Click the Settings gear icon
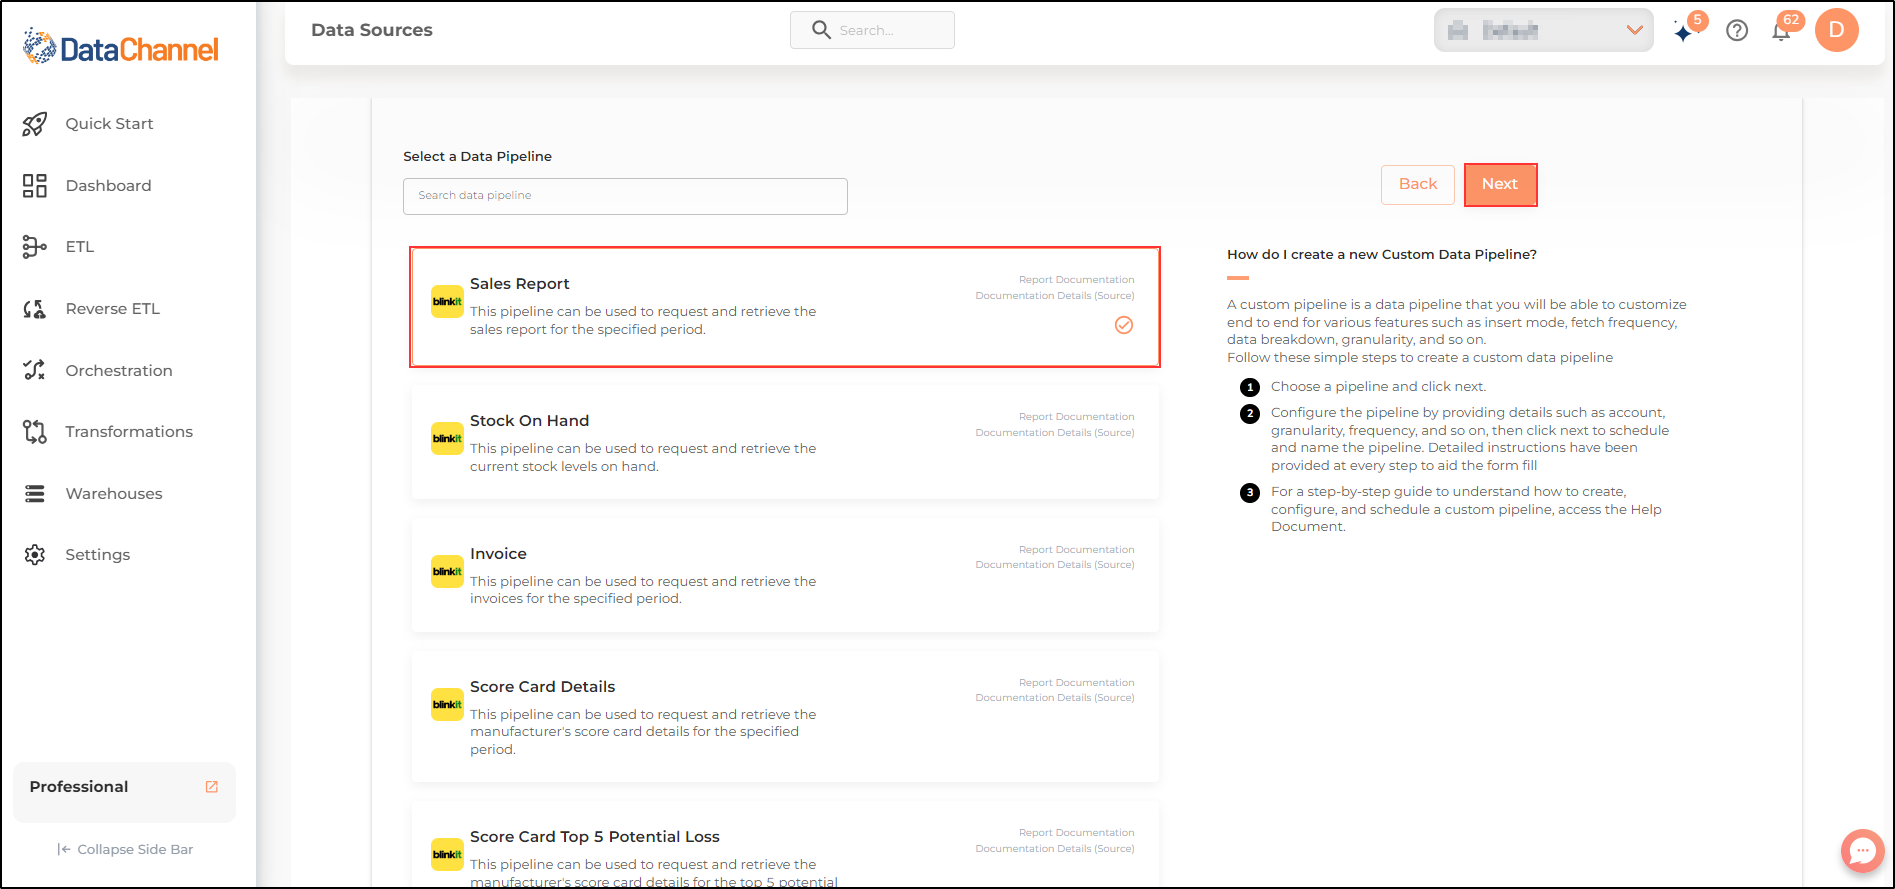This screenshot has width=1895, height=889. pyautogui.click(x=35, y=555)
